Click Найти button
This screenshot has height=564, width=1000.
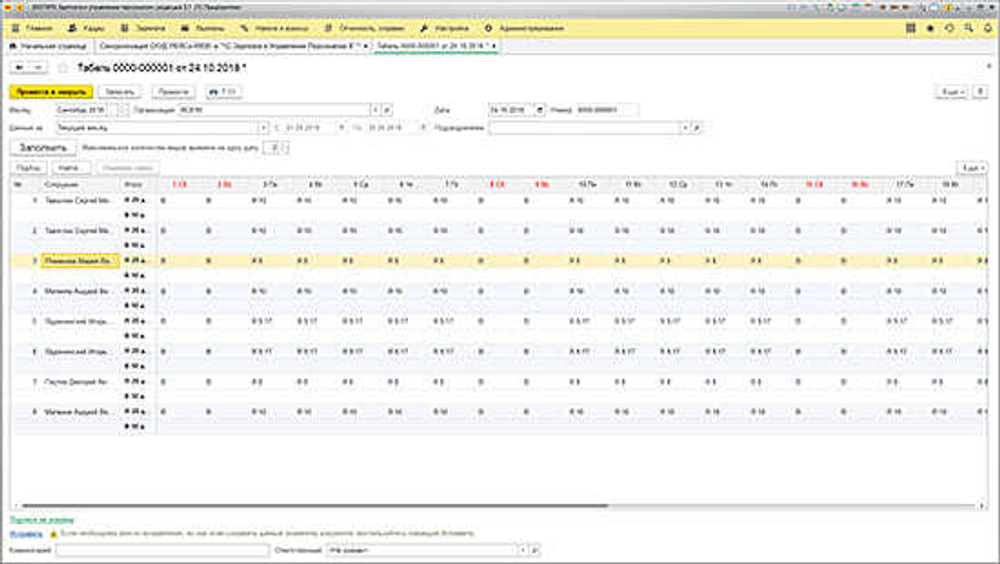70,168
